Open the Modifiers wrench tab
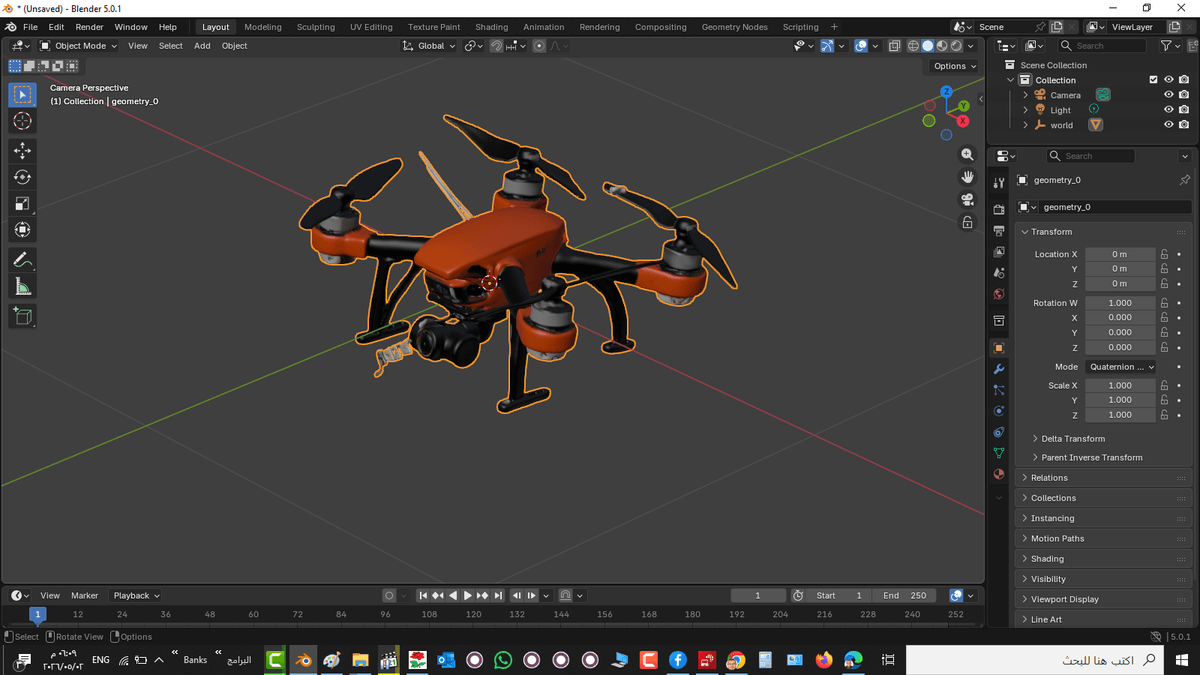Screen dimensions: 1200x675 pyautogui.click(x=998, y=369)
